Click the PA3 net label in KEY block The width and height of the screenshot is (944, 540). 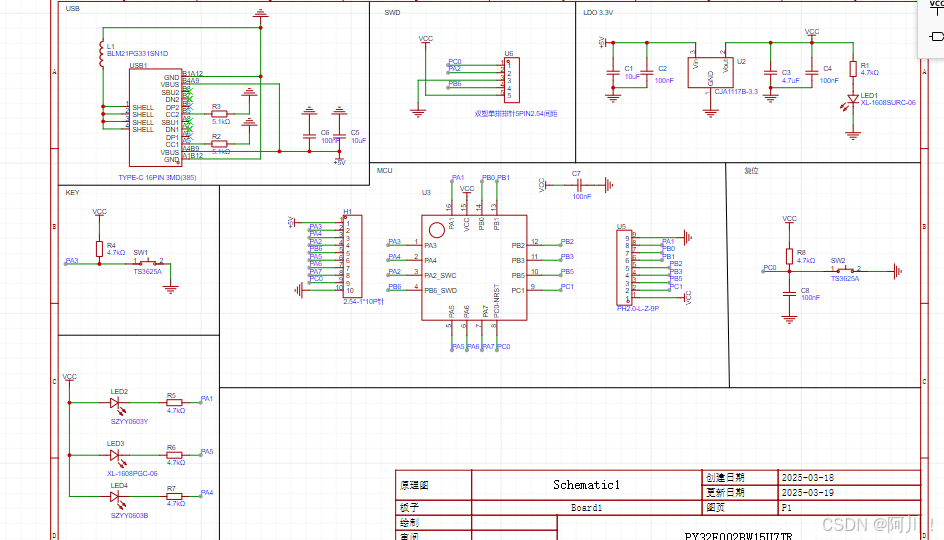click(72, 261)
